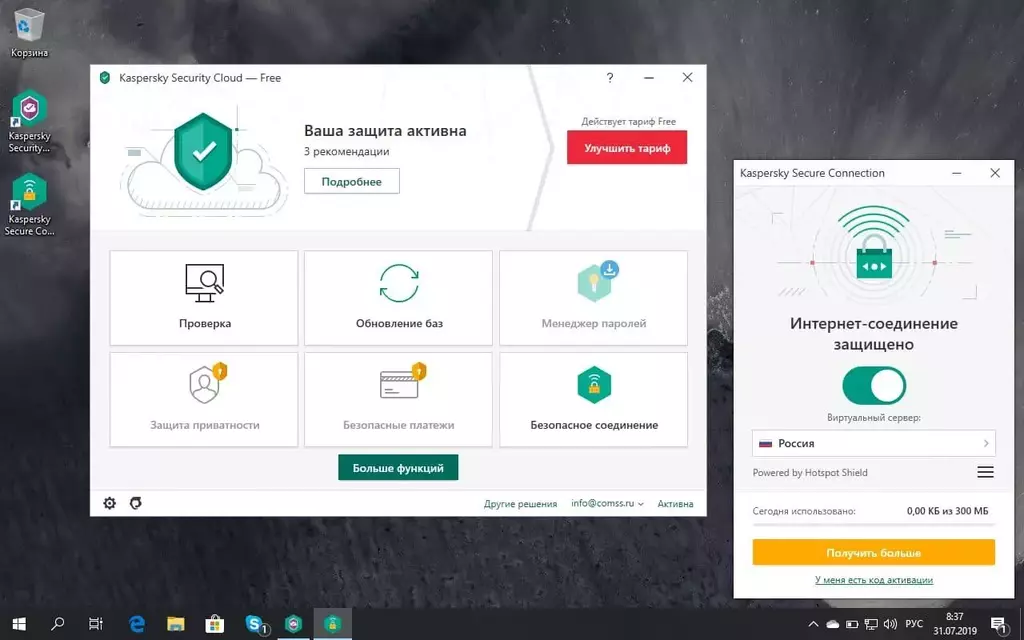Open File Explorer from the taskbar
The width and height of the screenshot is (1024, 640).
coord(176,624)
